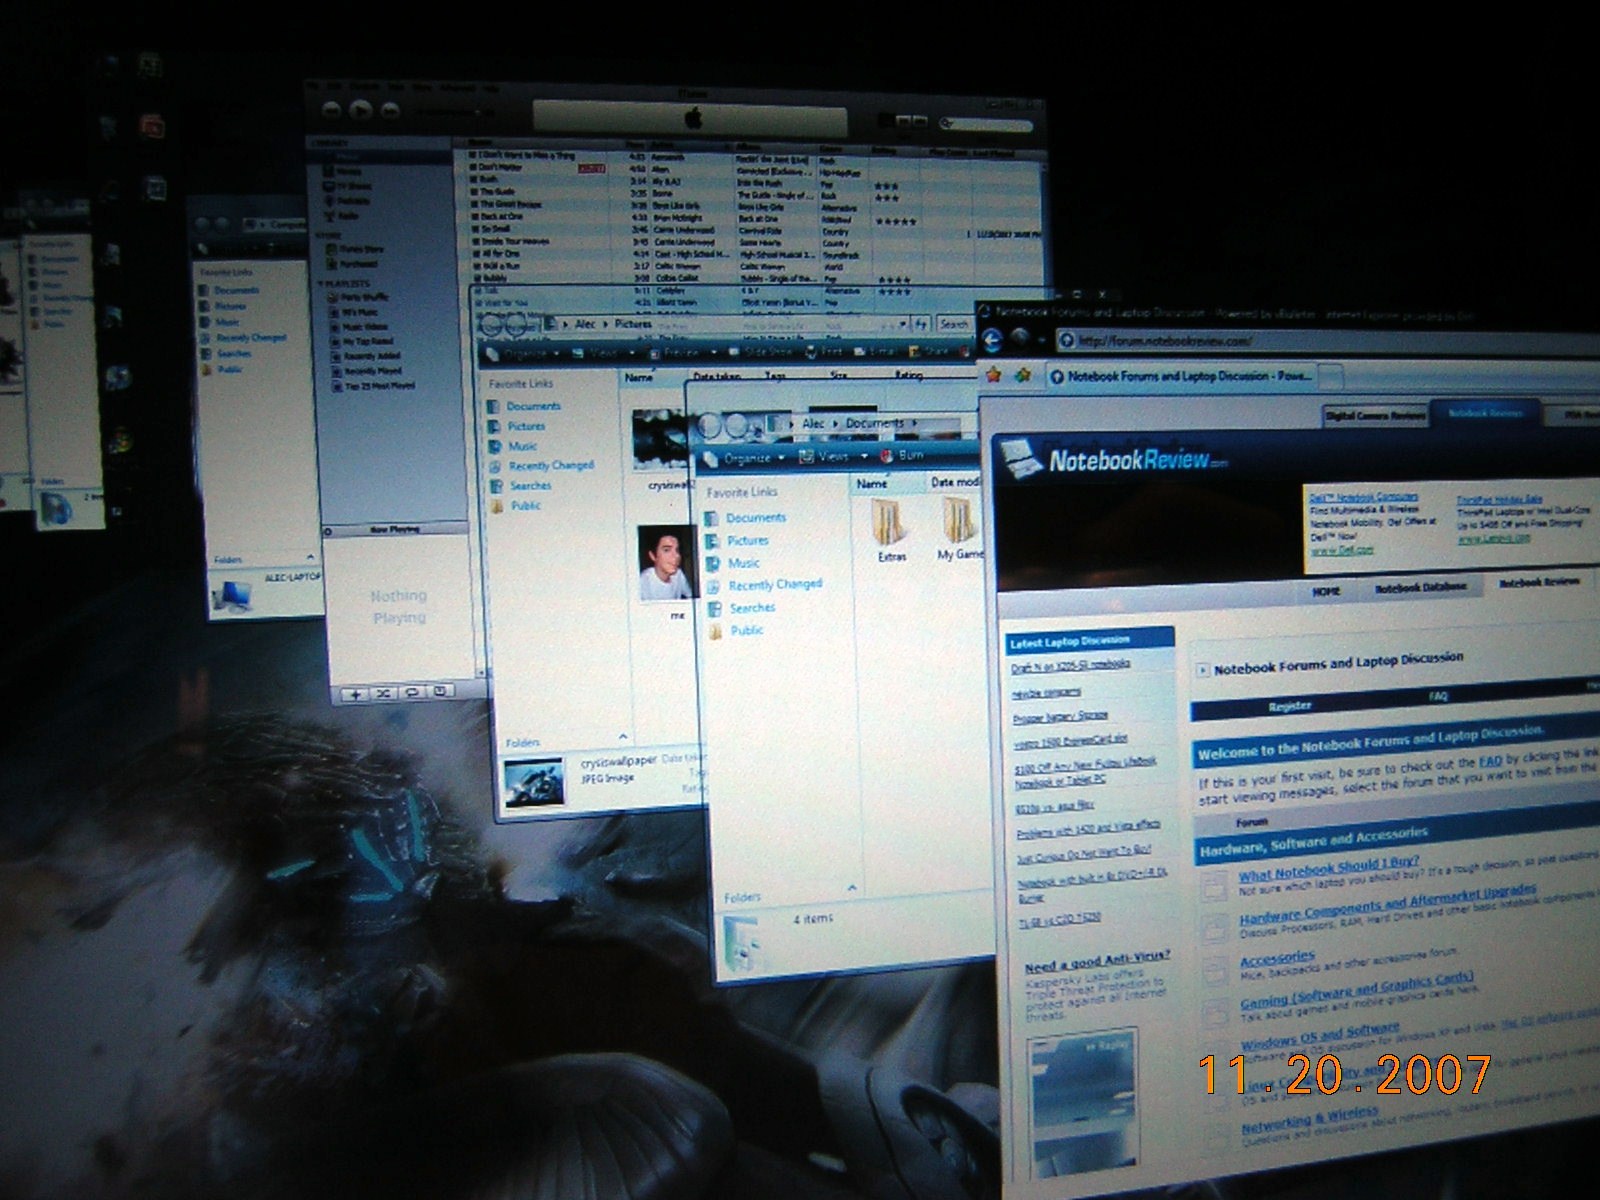Screen dimensions: 1600x1200
Task: Click iTunes add playlist plus button
Action: (355, 694)
